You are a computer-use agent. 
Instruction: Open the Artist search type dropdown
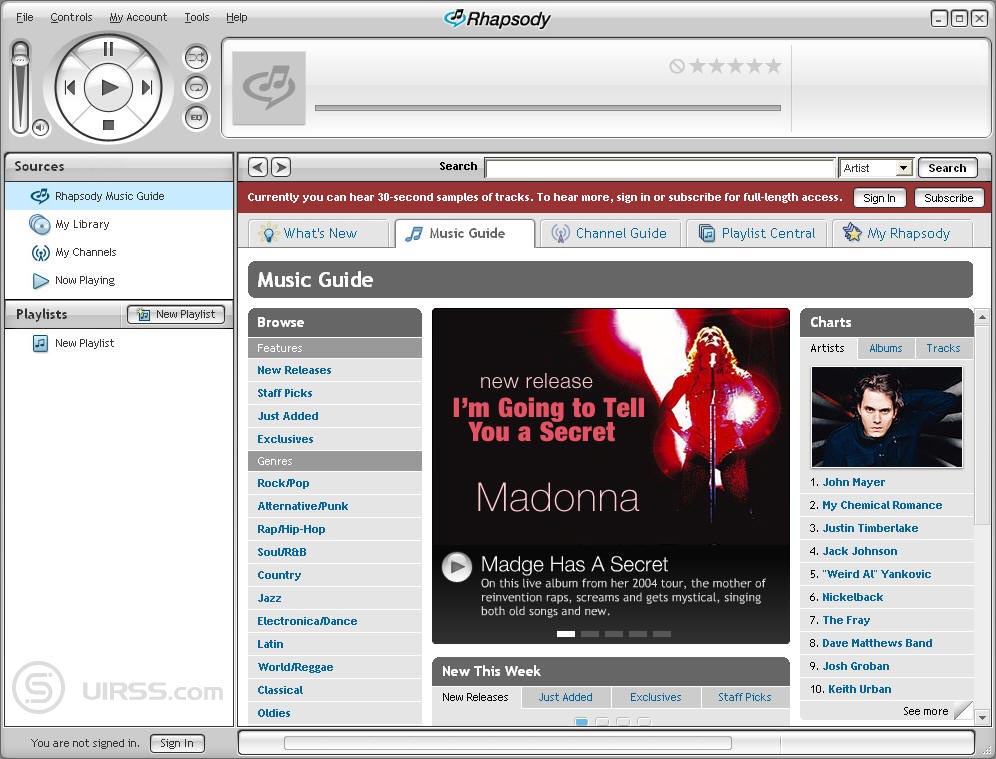pyautogui.click(x=876, y=168)
